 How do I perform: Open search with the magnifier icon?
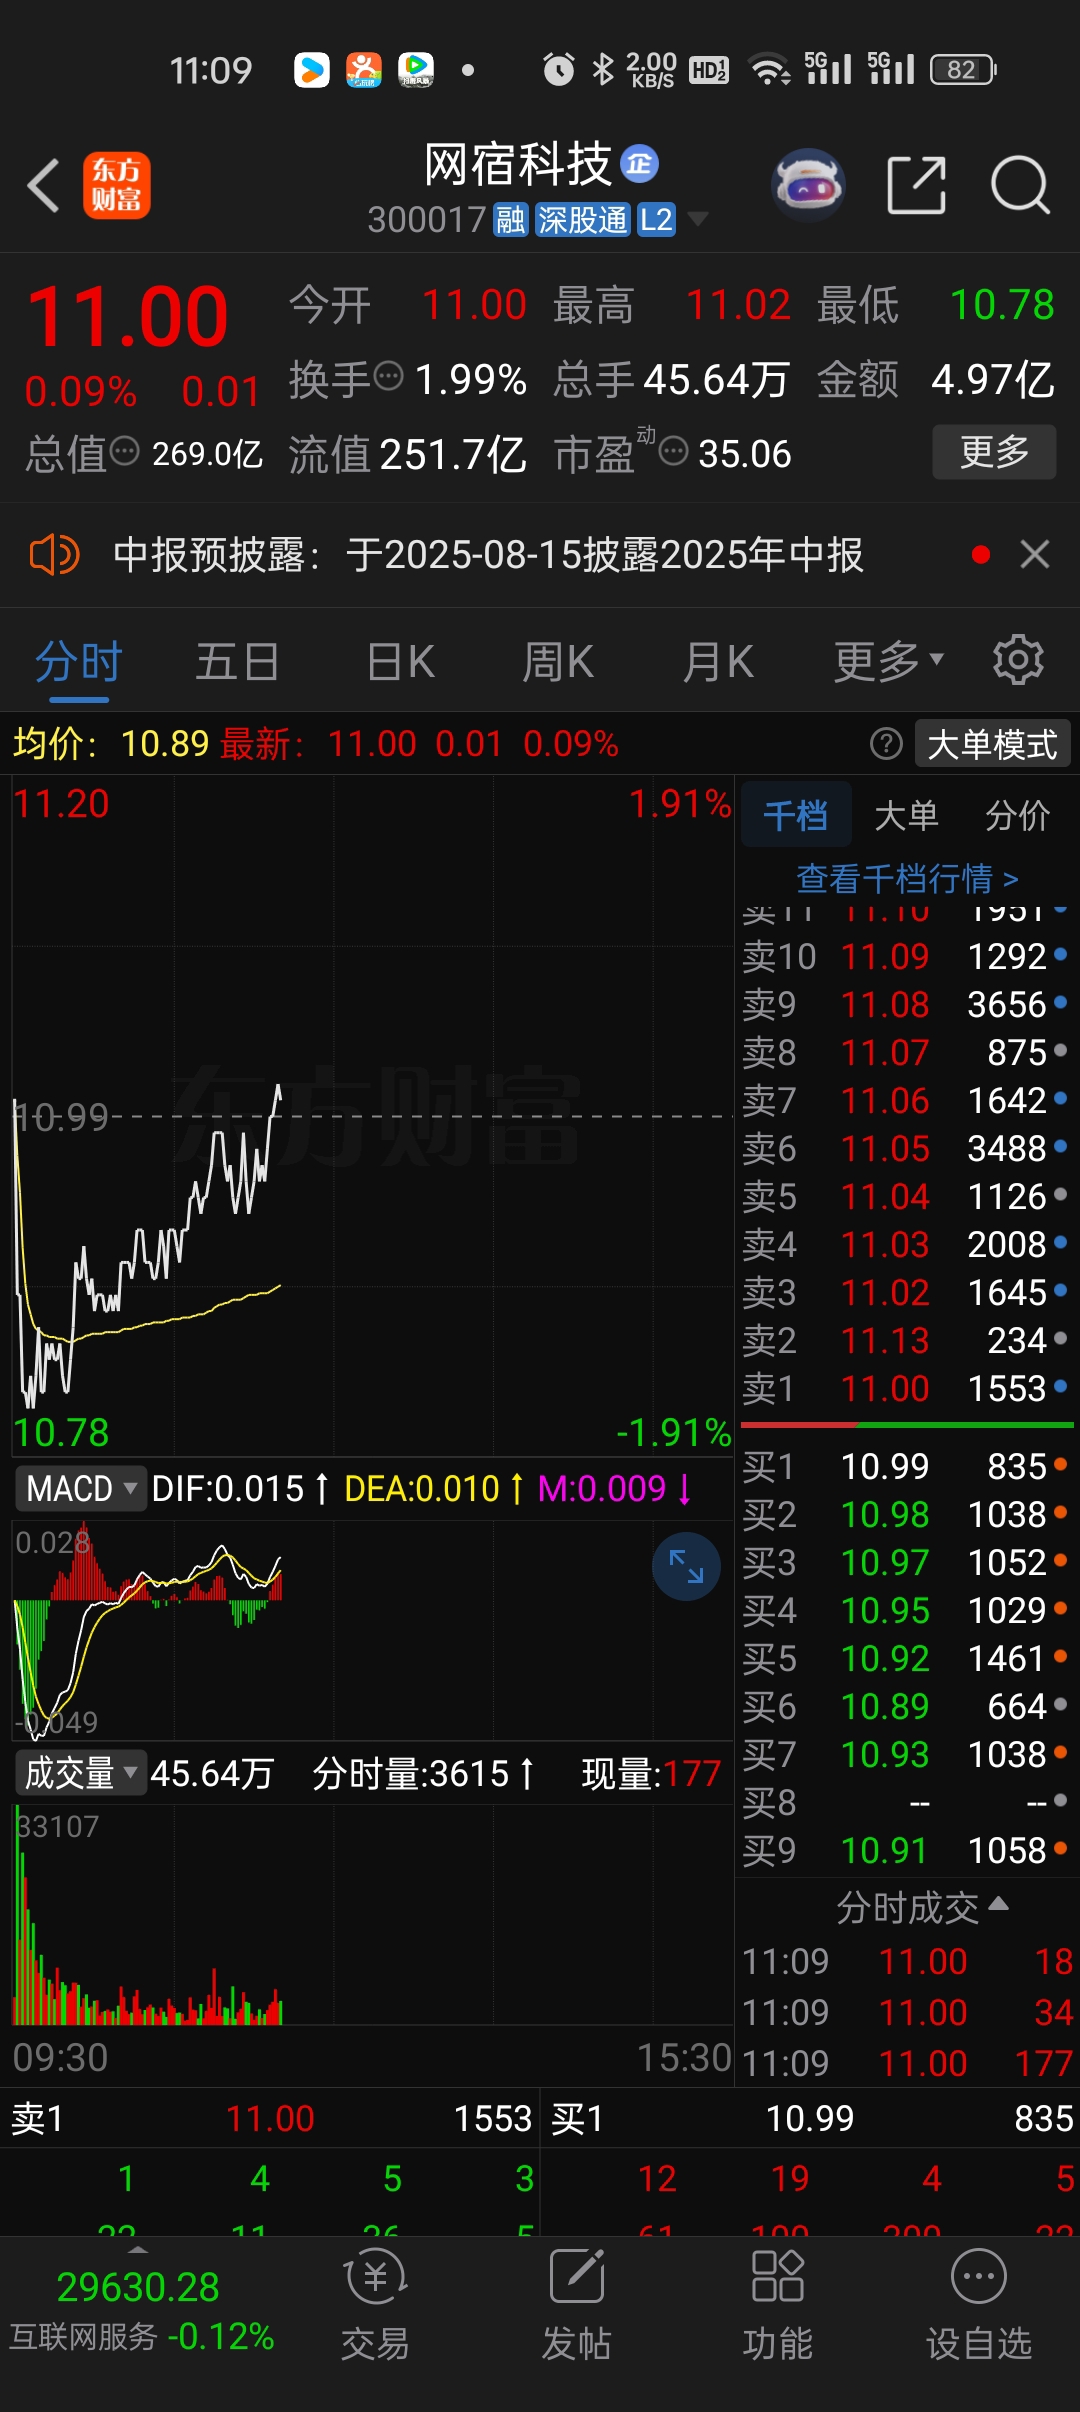pyautogui.click(x=1020, y=185)
